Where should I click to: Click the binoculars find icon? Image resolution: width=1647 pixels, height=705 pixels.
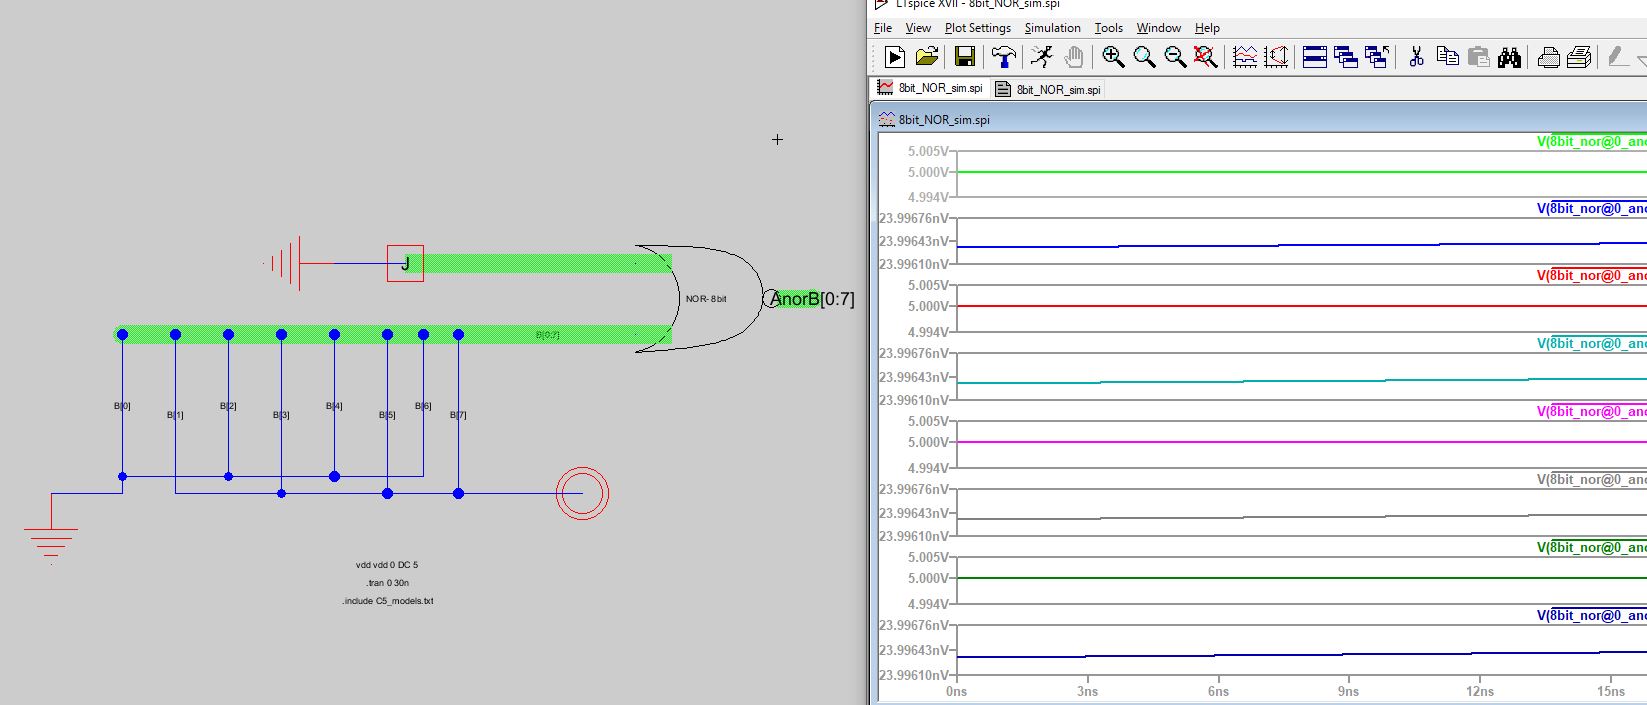click(x=1509, y=57)
